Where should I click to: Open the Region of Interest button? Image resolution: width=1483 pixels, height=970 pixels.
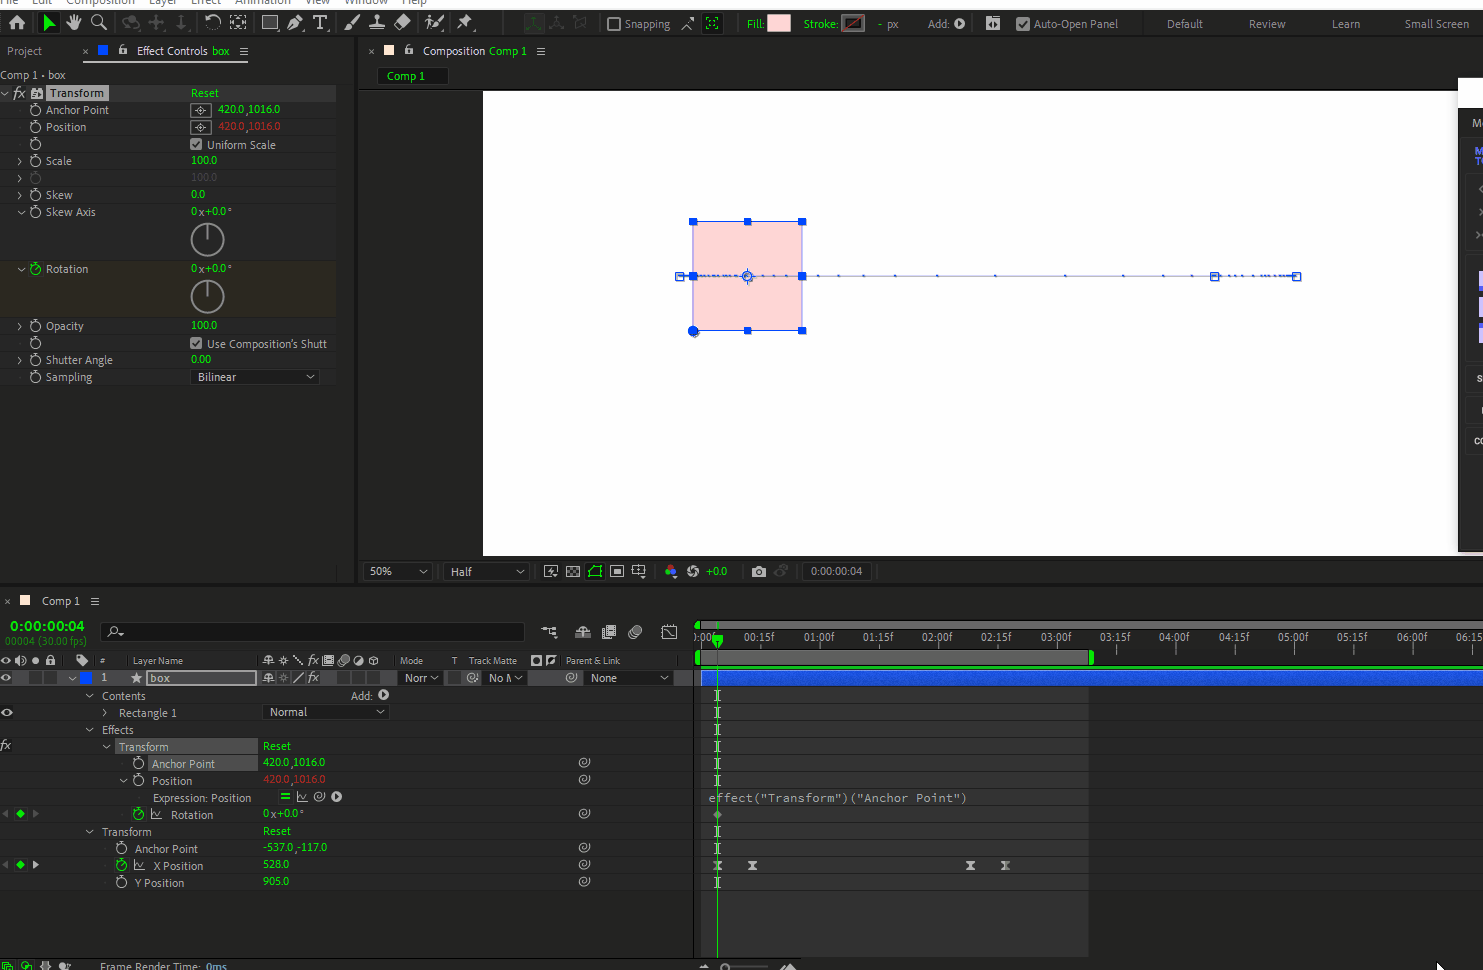pos(617,571)
